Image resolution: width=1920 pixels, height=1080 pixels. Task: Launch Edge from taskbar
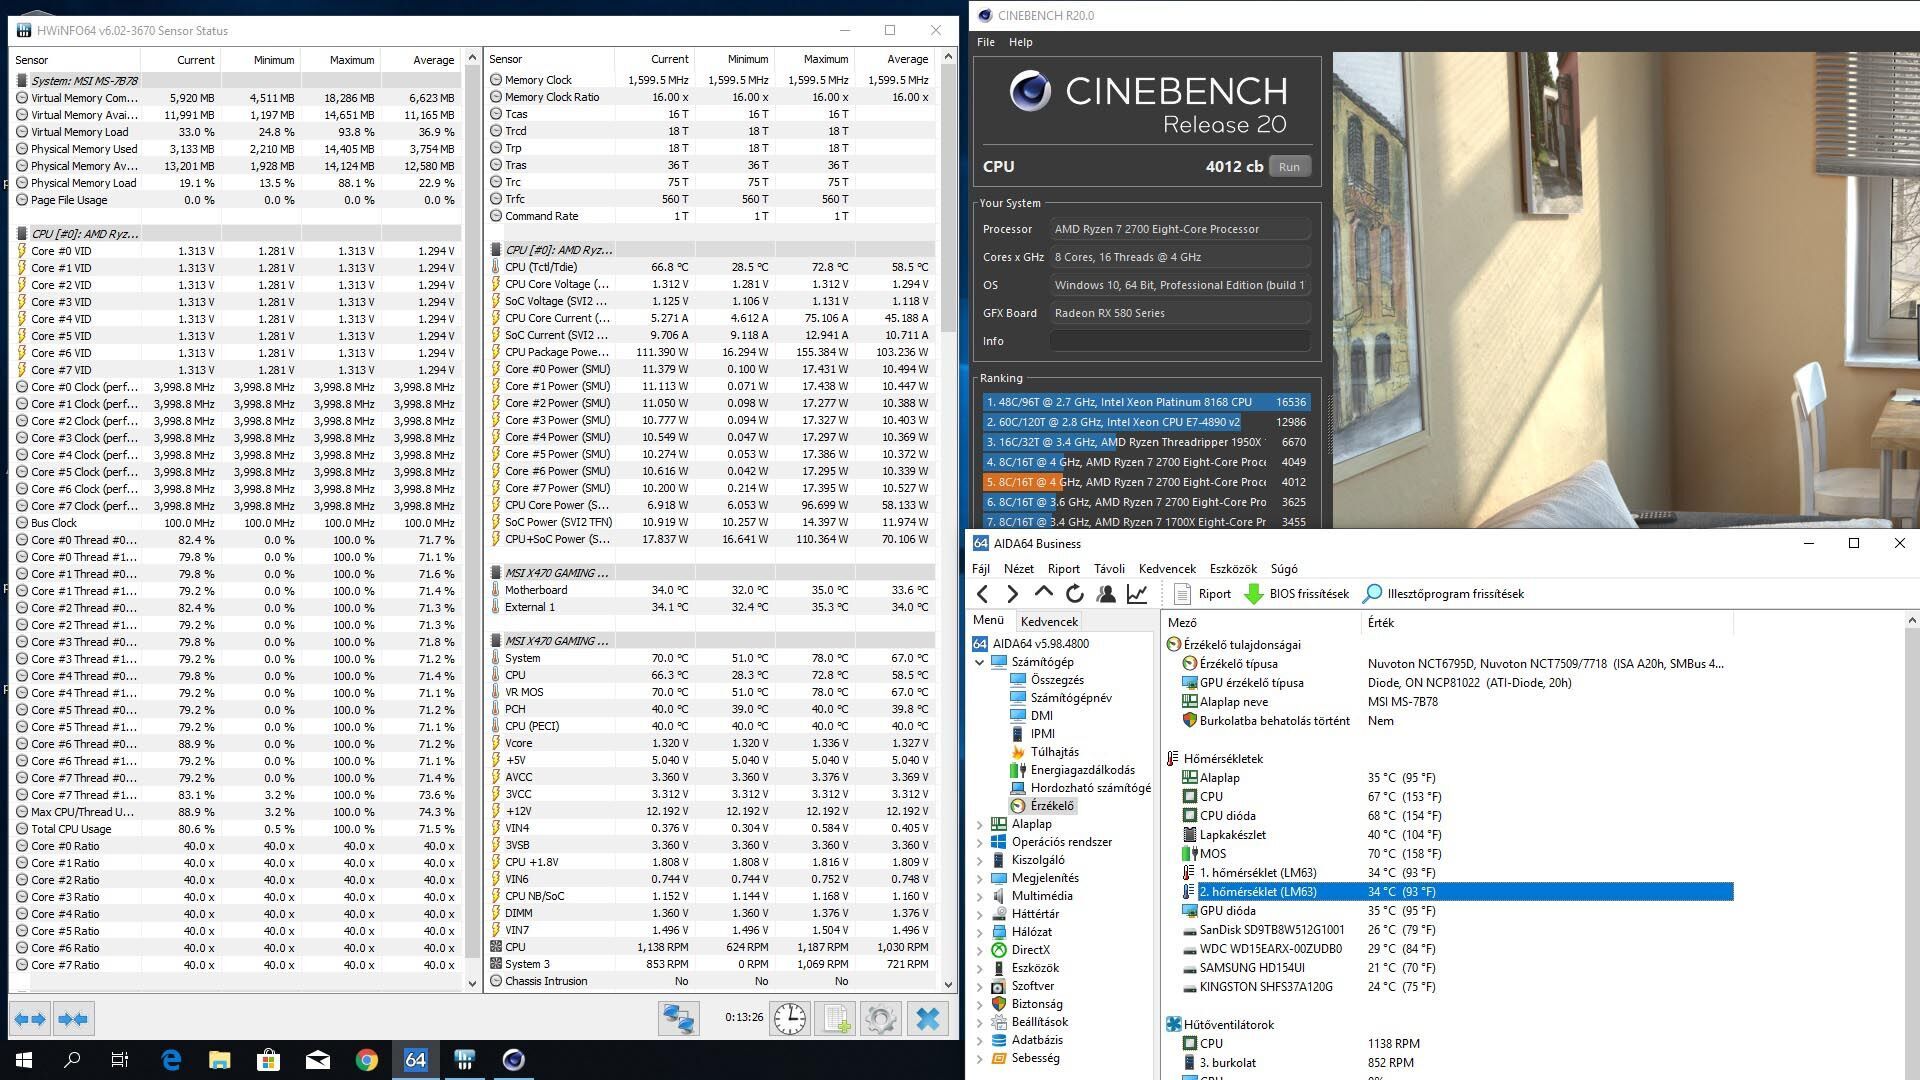[x=171, y=1060]
